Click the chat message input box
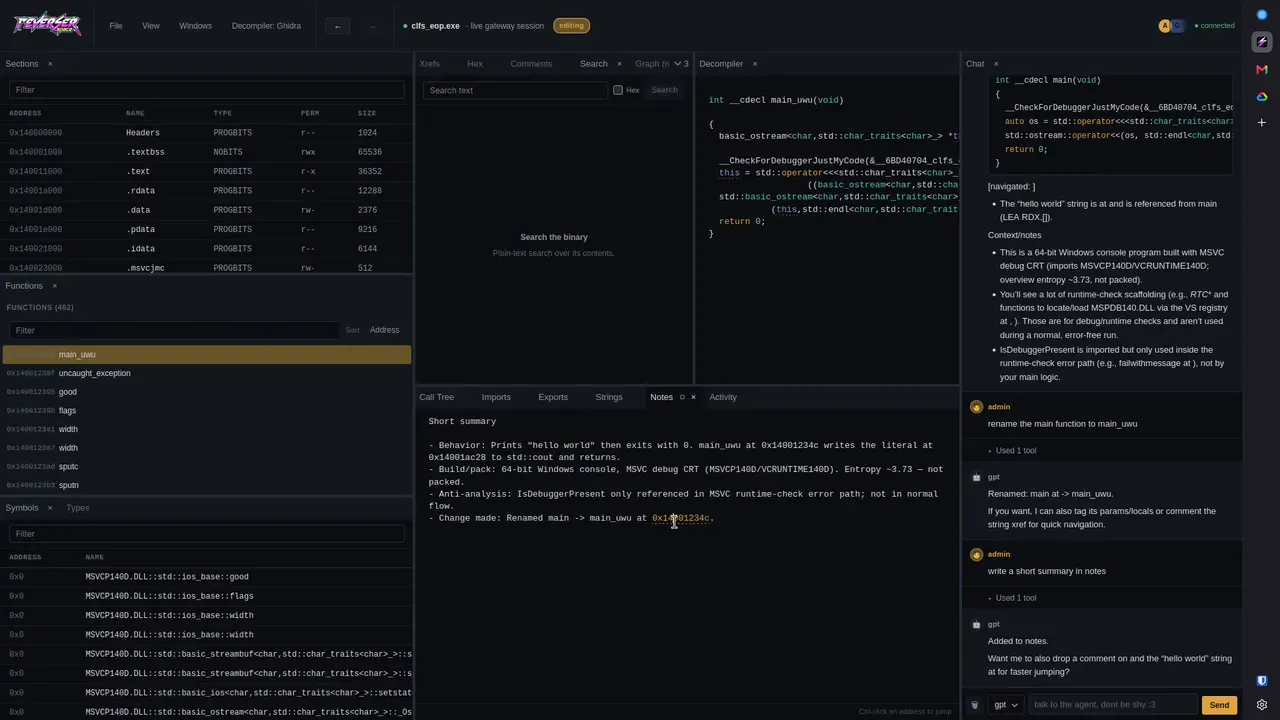 tap(1113, 705)
